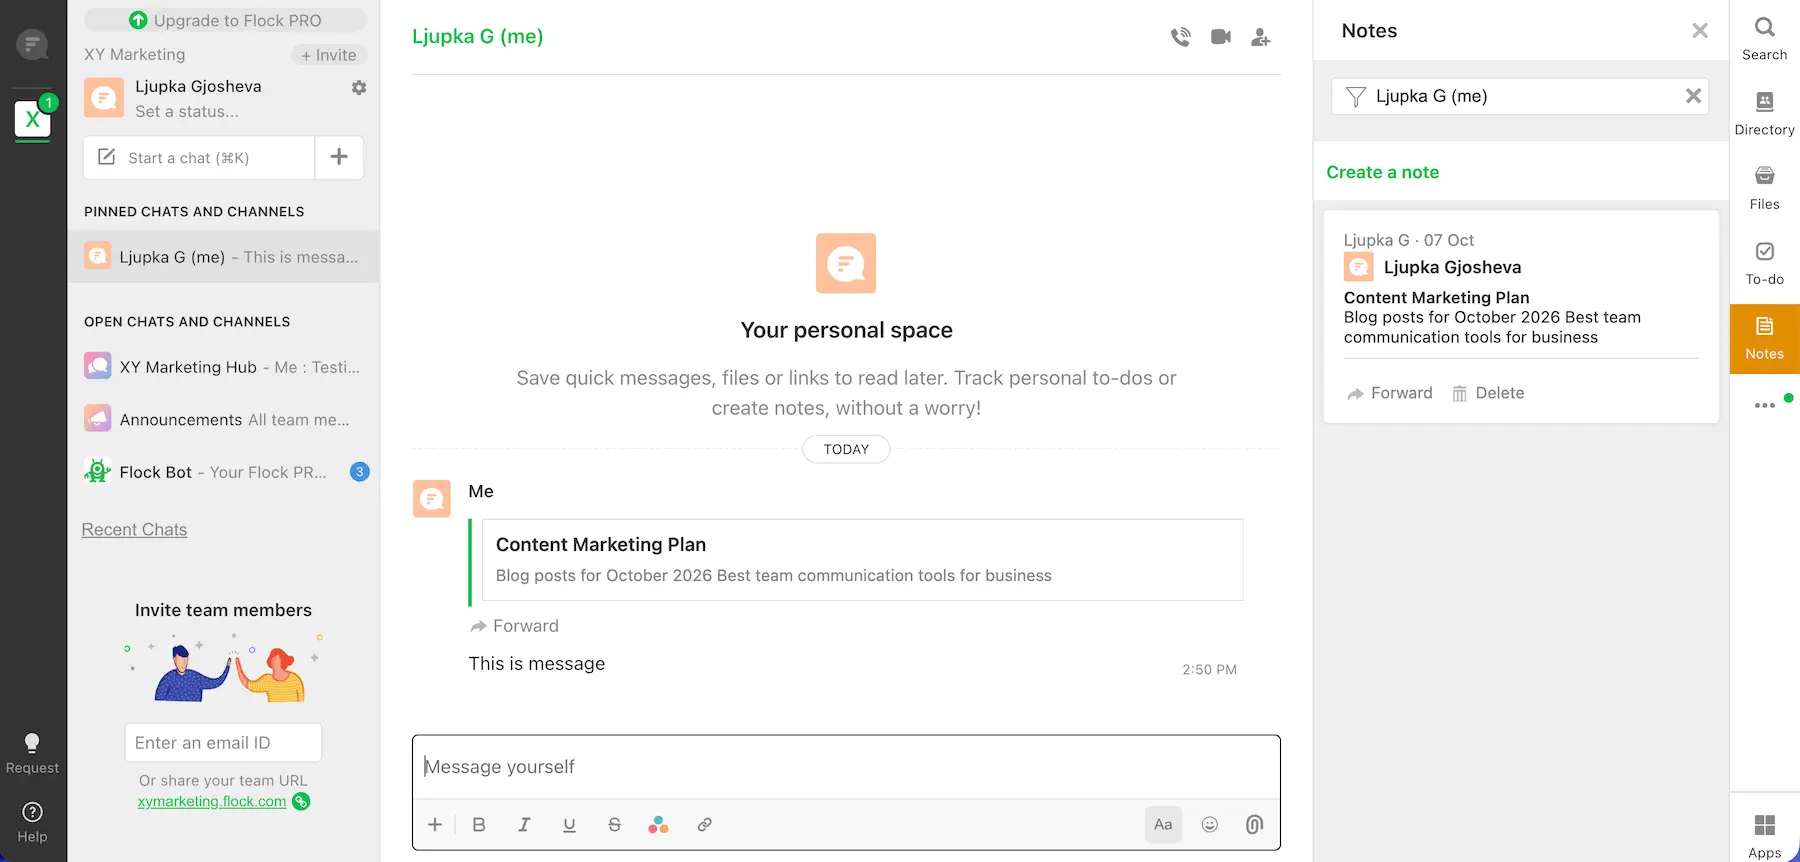Apply underline formatting in message editor
The image size is (1800, 862).
coord(569,825)
